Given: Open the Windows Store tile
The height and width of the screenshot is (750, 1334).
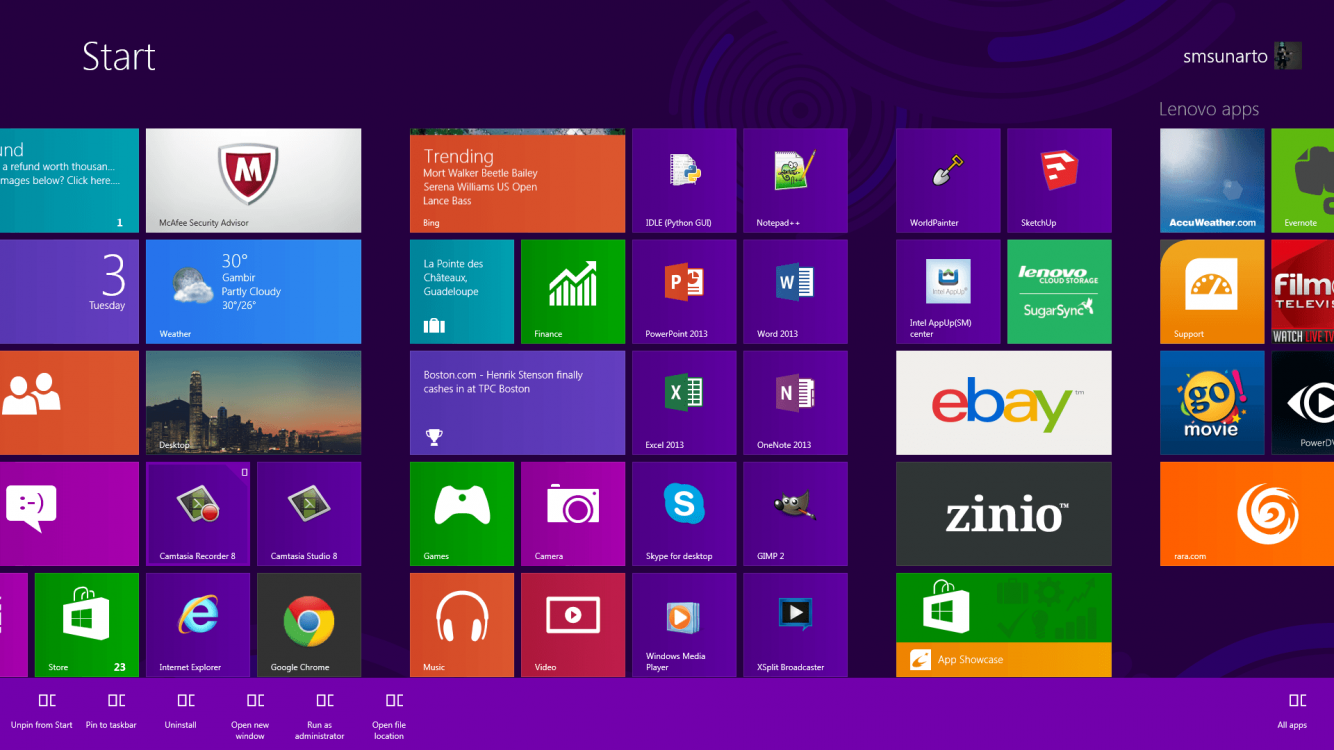Looking at the screenshot, I should [x=87, y=625].
